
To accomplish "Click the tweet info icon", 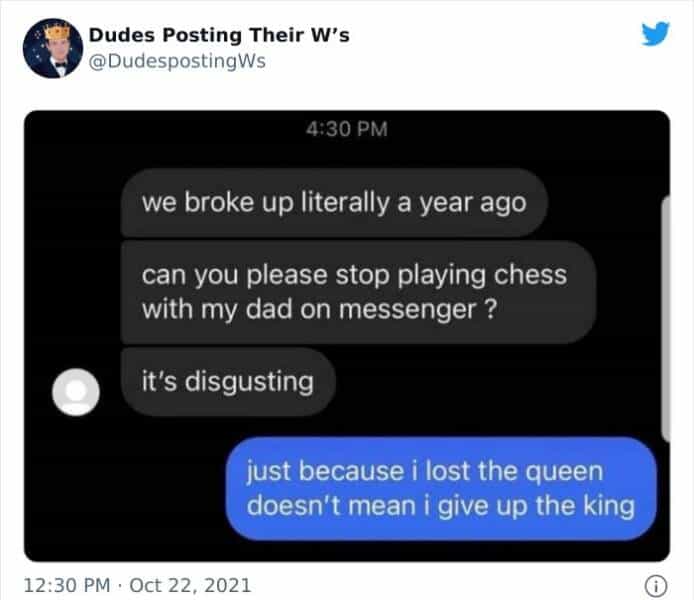I will coord(655,586).
